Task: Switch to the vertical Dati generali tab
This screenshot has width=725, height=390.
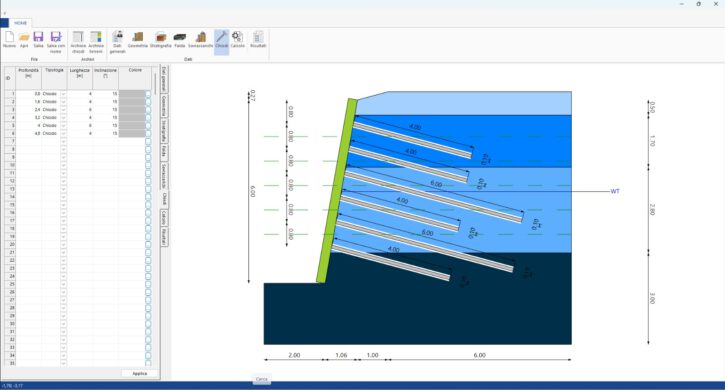Action: pyautogui.click(x=164, y=79)
